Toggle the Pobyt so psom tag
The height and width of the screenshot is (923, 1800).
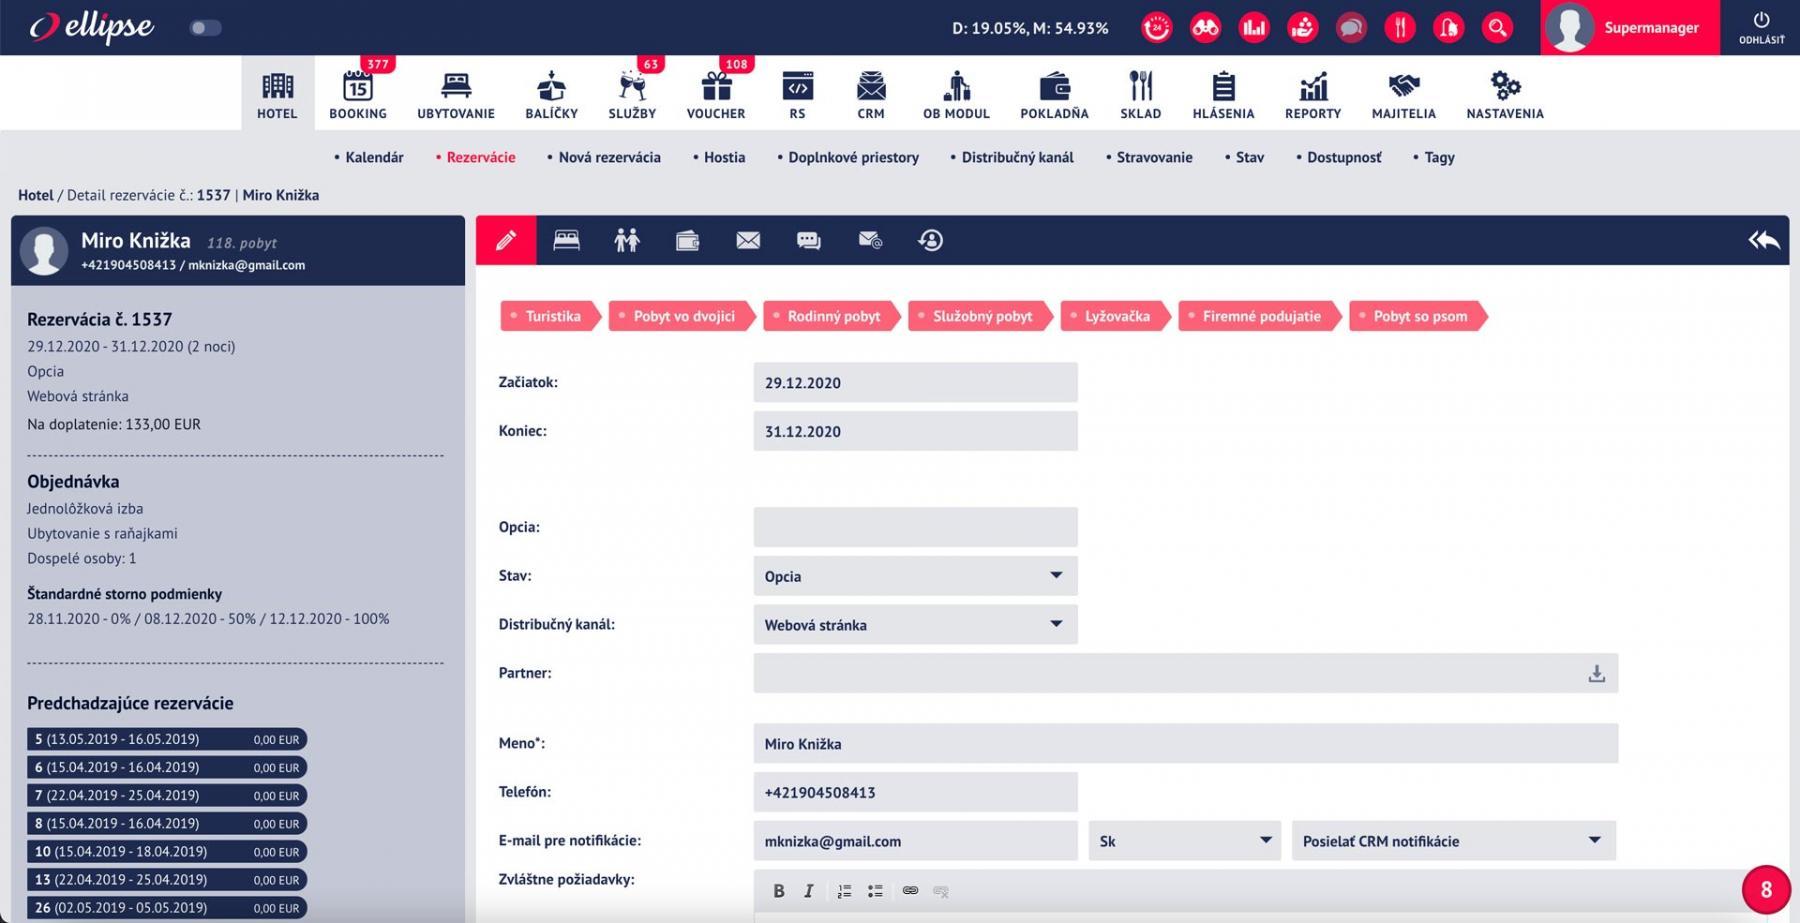(x=1418, y=316)
